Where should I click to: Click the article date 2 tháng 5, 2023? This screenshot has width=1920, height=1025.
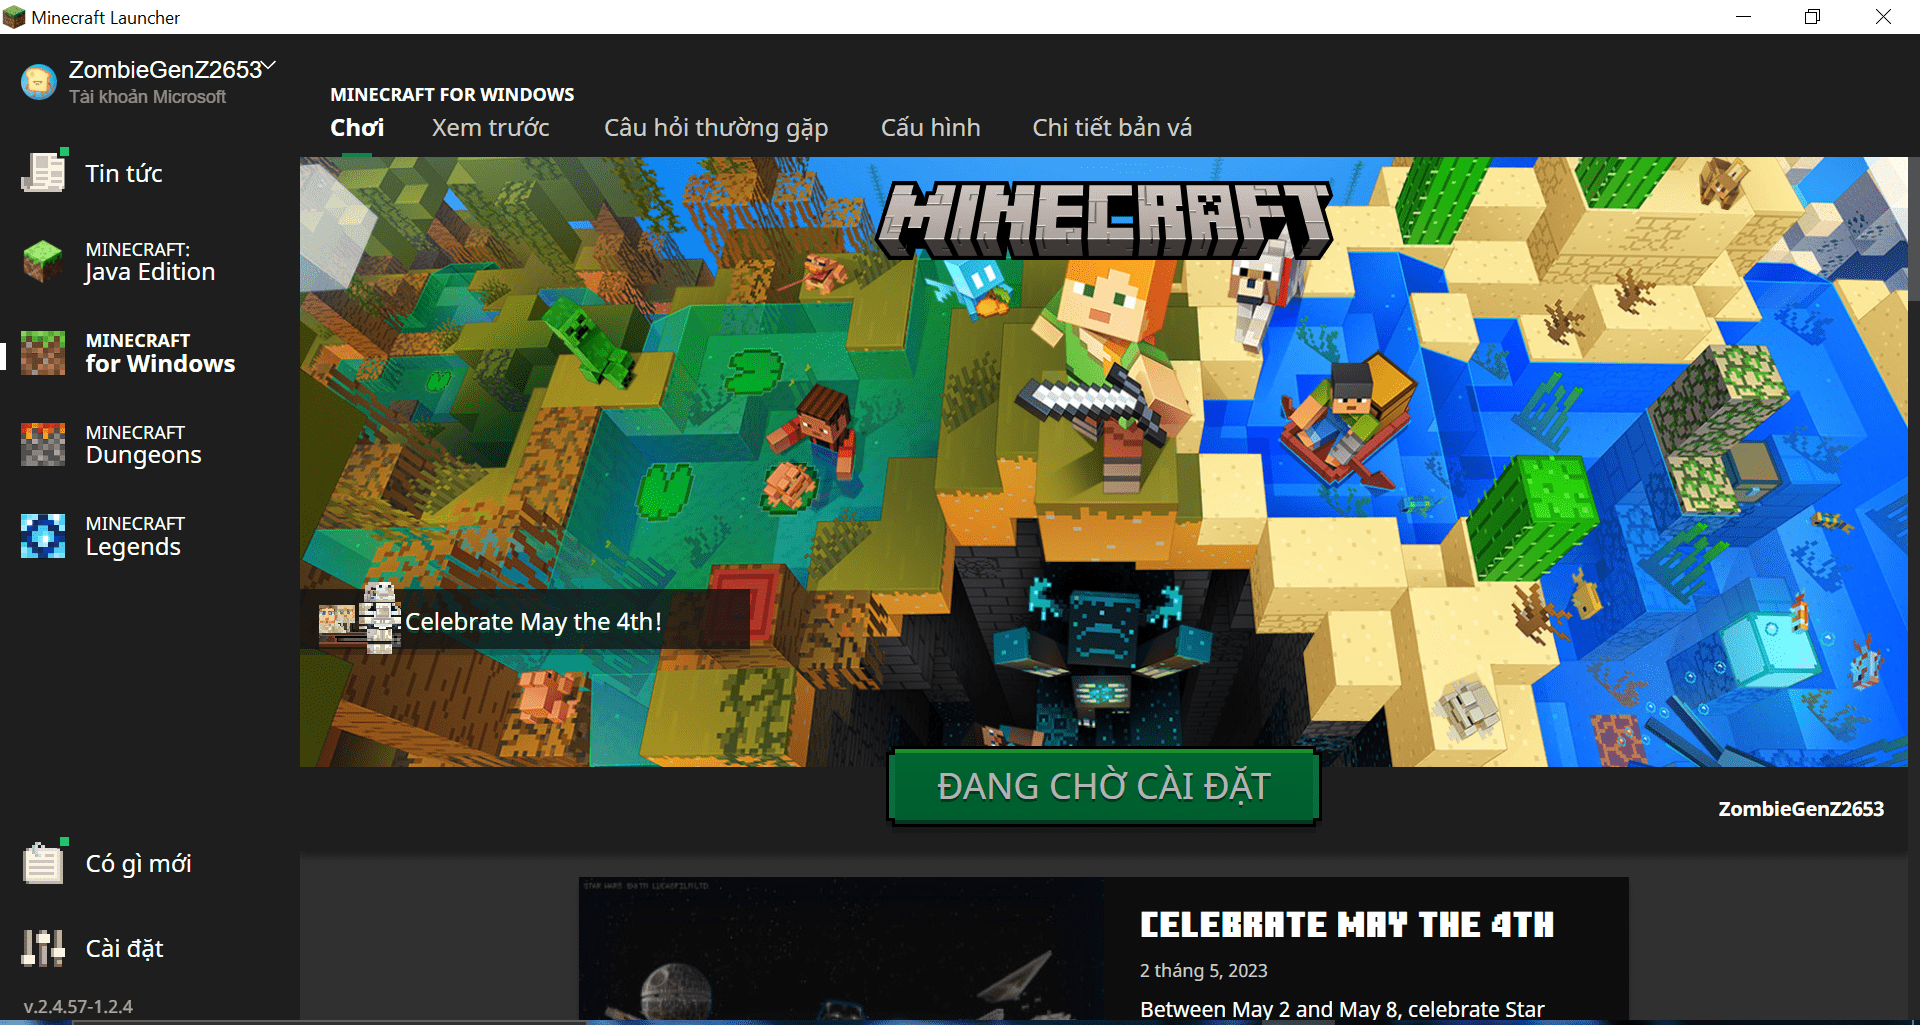(1203, 970)
